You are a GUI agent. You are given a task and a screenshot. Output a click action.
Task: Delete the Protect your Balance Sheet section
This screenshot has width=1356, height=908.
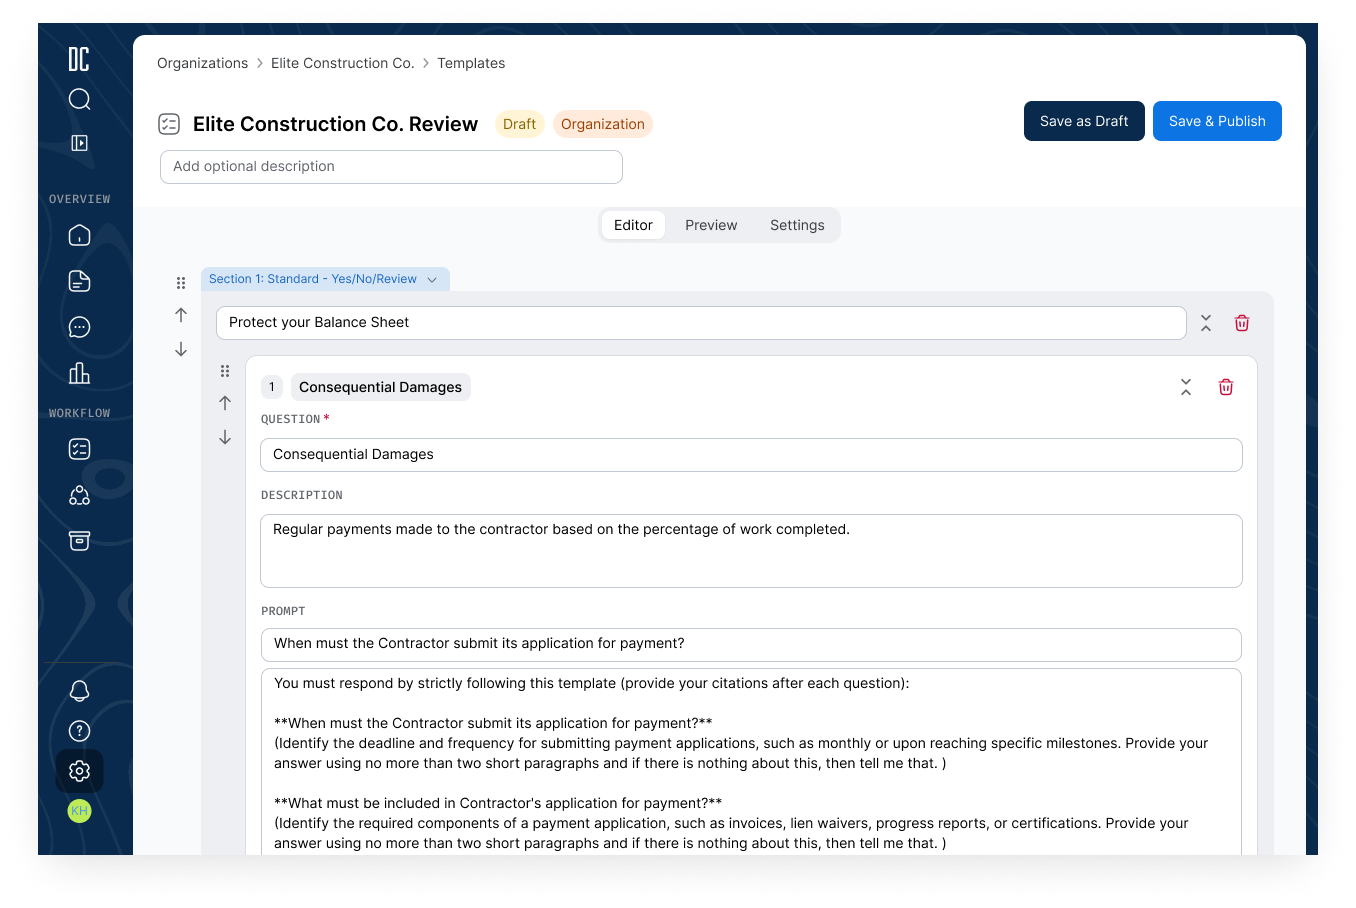(x=1242, y=323)
